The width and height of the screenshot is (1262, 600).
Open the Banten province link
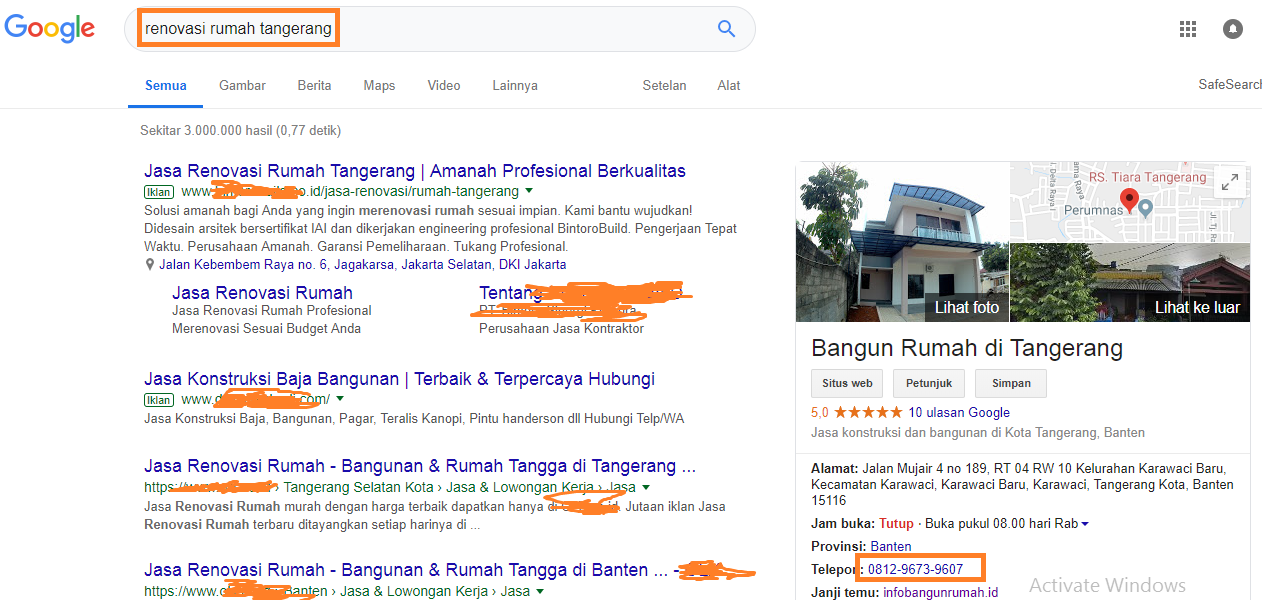coord(890,546)
